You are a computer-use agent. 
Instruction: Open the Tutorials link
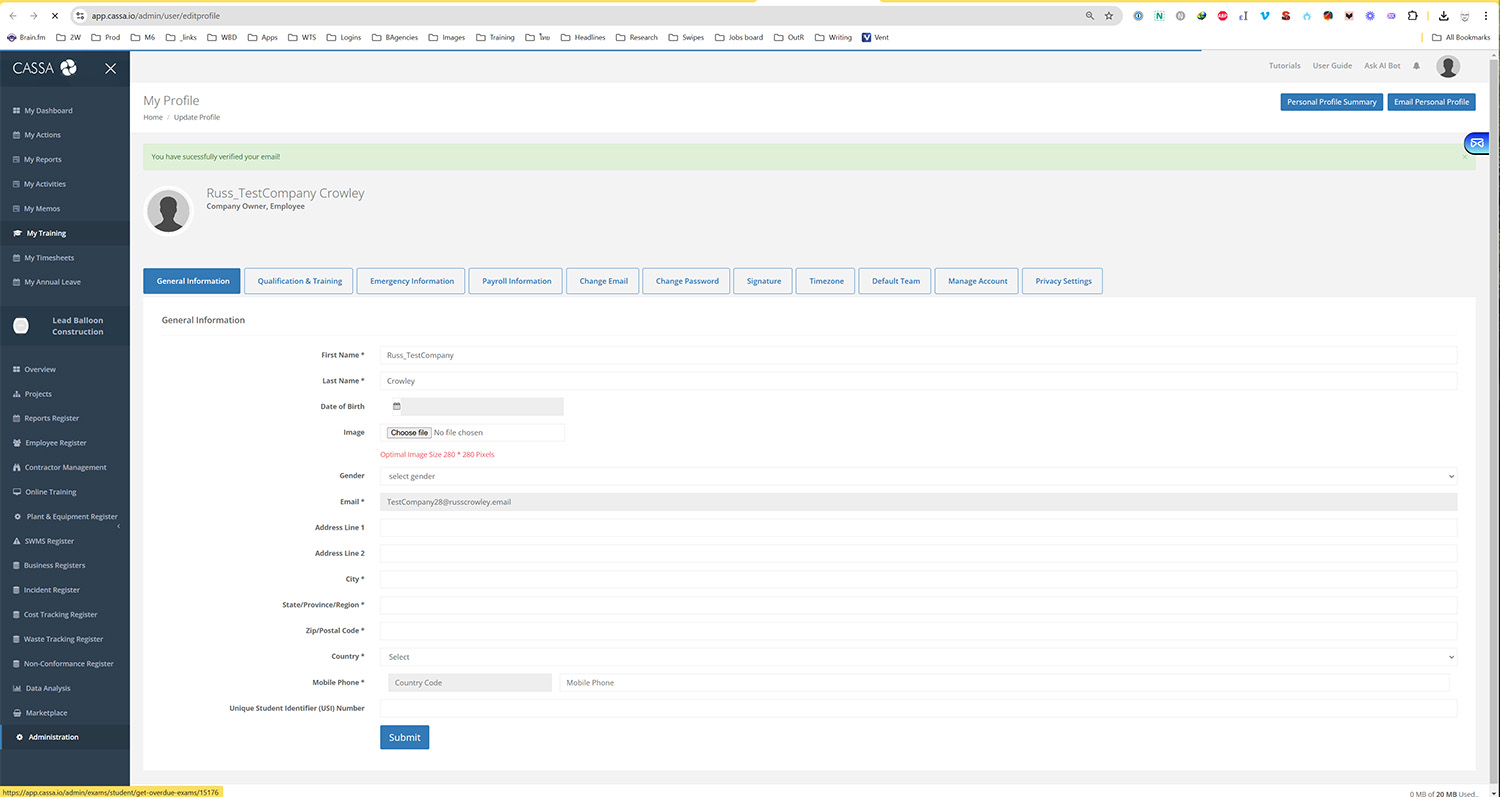pyautogui.click(x=1285, y=66)
